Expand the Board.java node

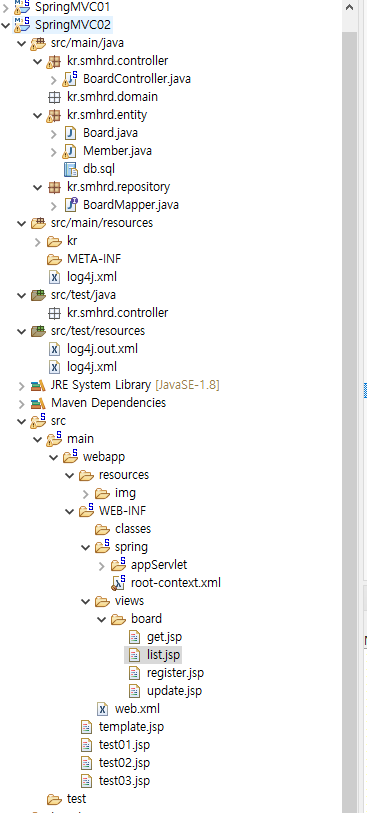coord(54,133)
